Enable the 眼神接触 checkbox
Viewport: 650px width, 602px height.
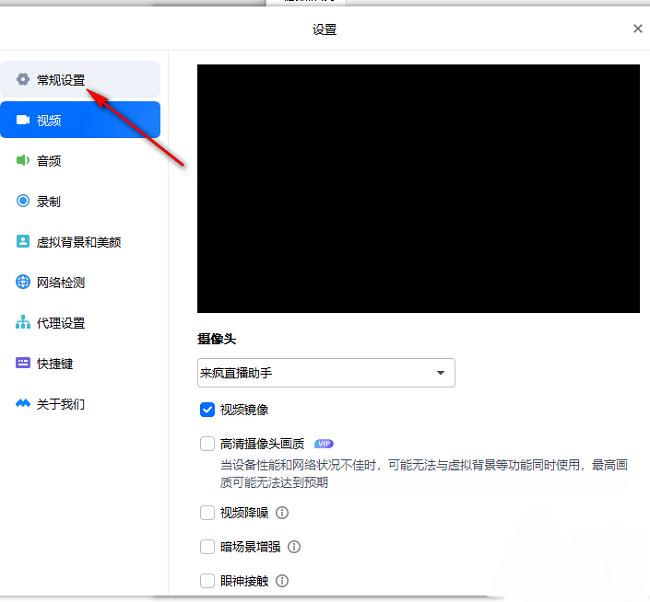pyautogui.click(x=207, y=581)
